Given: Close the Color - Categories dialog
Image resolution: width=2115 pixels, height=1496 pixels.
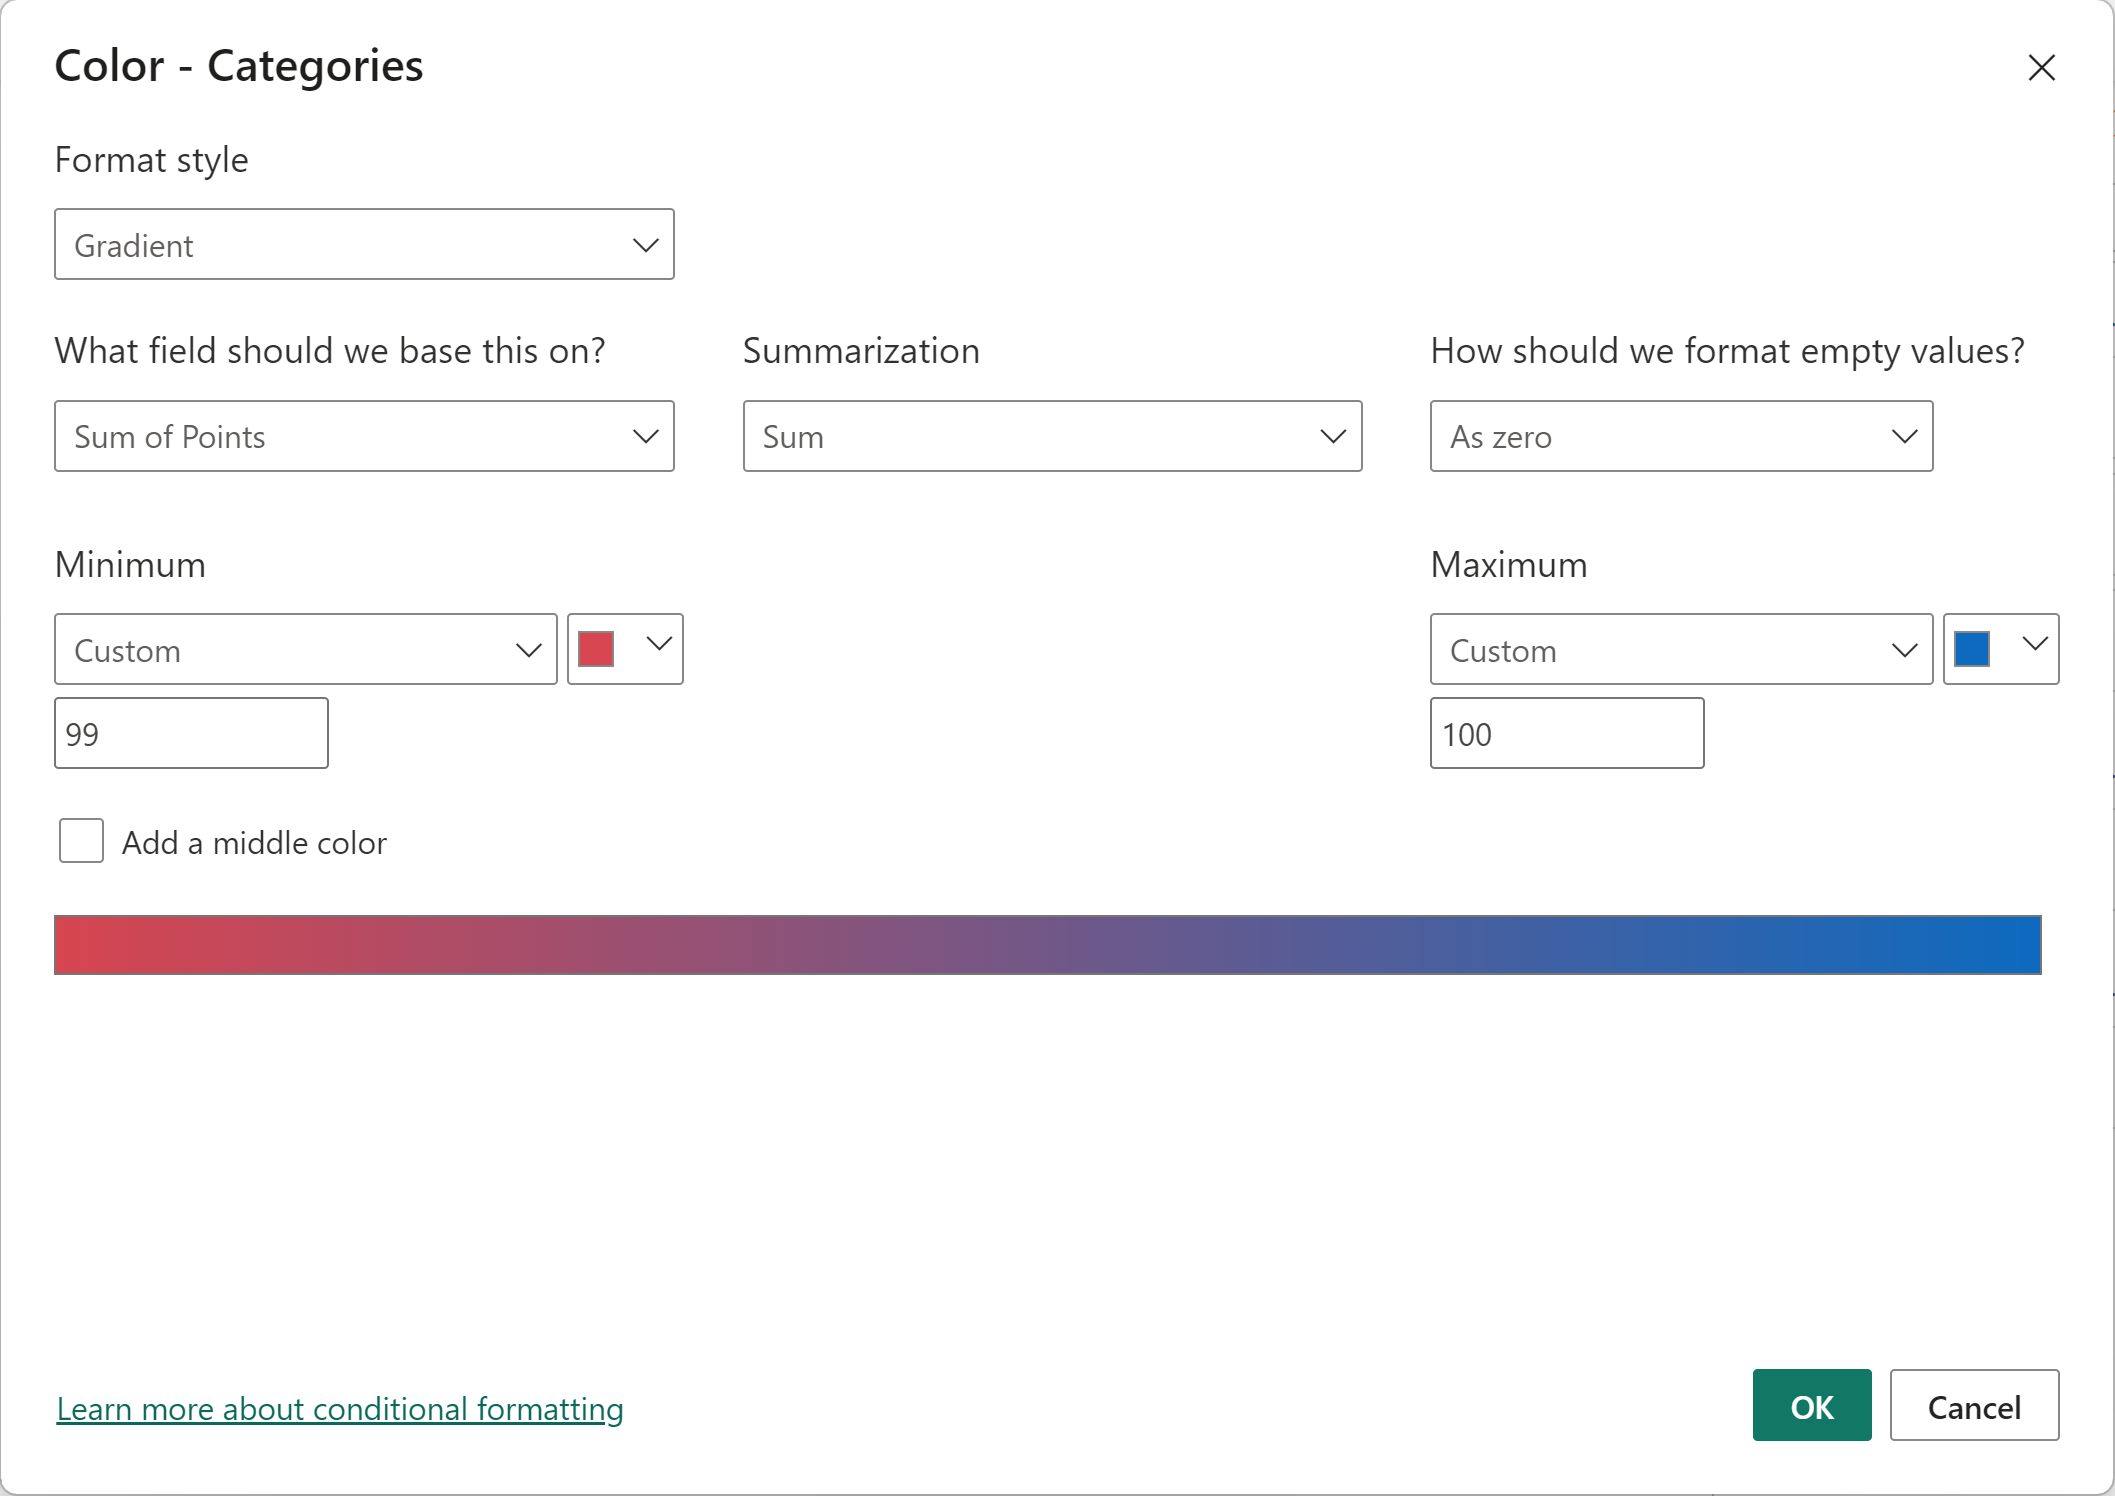Looking at the screenshot, I should click(2041, 68).
